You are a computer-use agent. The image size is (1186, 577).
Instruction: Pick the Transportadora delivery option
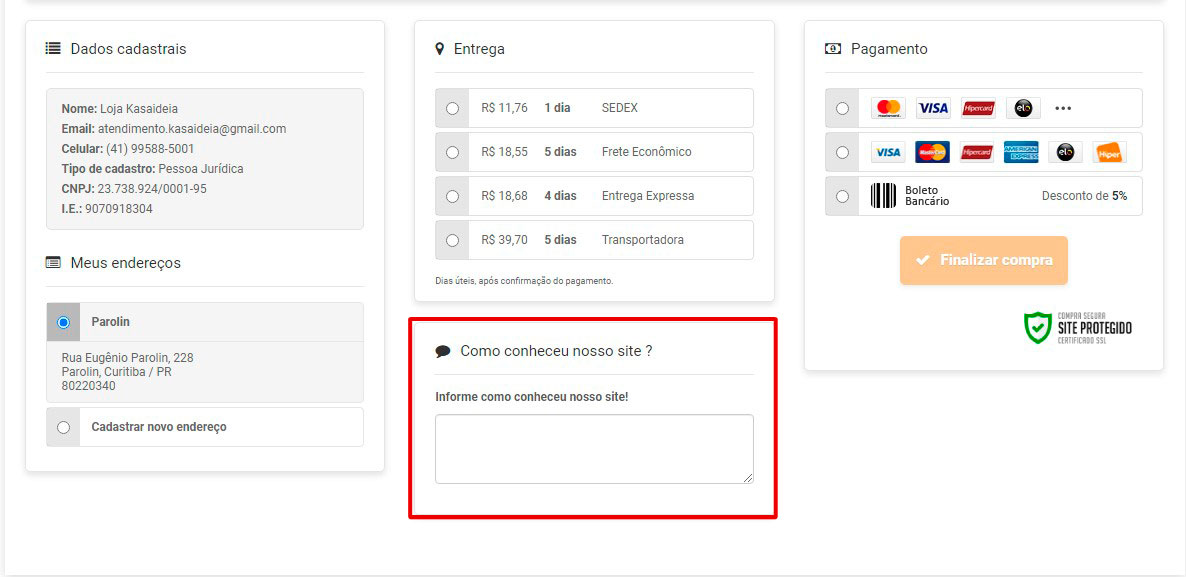click(453, 240)
